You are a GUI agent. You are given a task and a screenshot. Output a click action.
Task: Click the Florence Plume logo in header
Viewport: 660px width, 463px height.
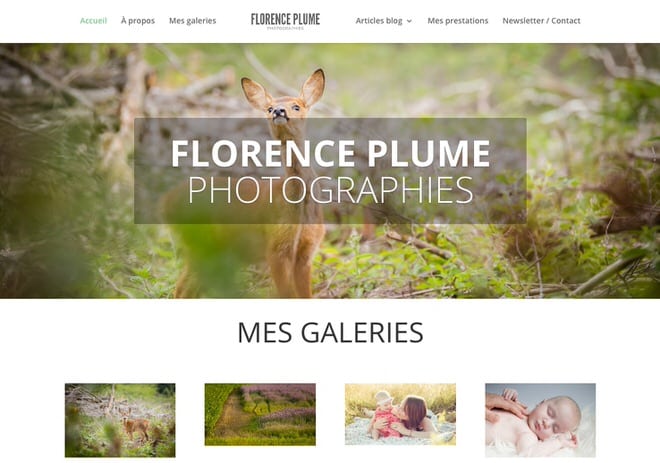click(x=285, y=21)
